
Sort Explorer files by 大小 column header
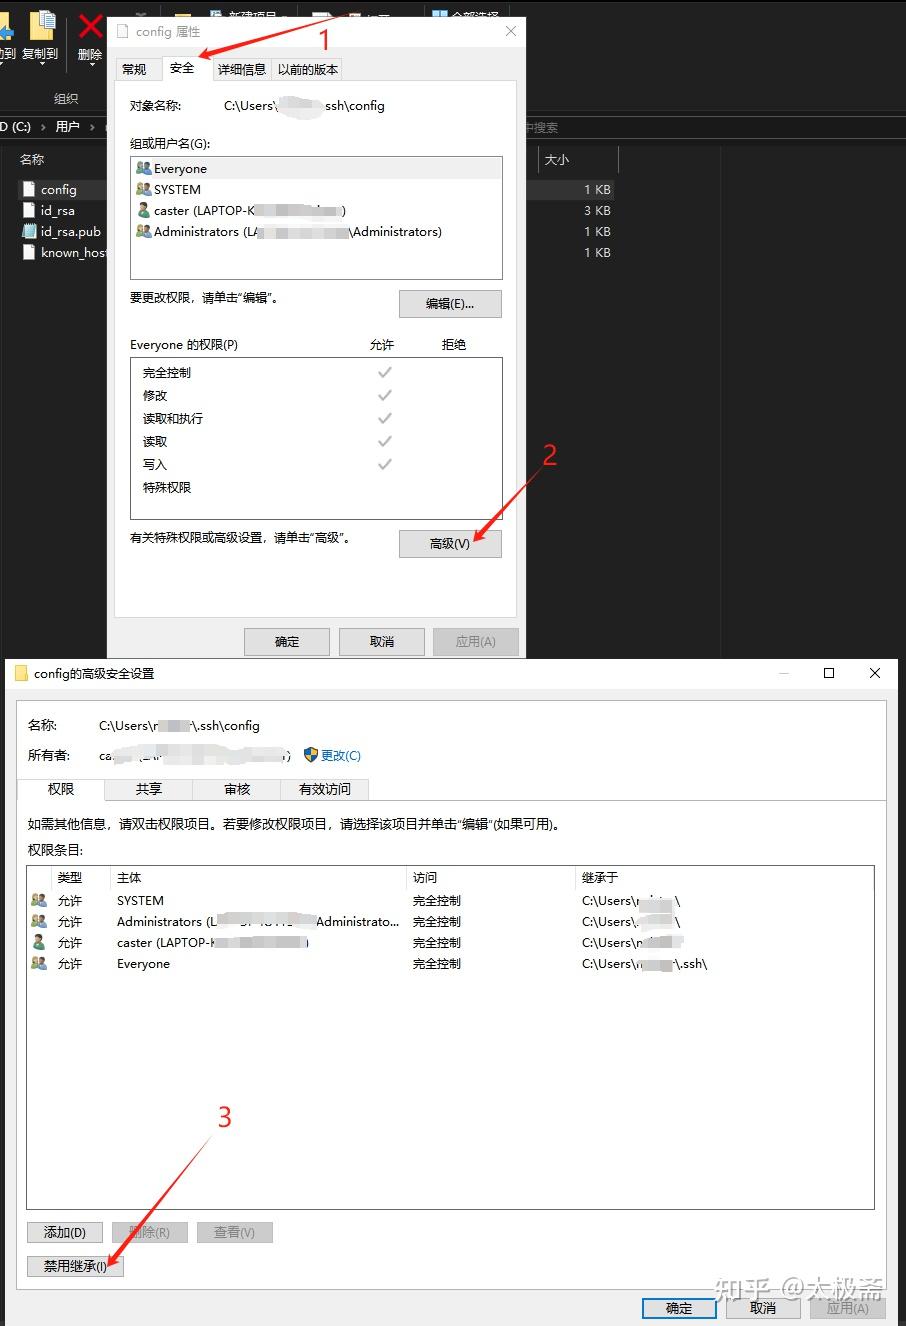point(557,159)
